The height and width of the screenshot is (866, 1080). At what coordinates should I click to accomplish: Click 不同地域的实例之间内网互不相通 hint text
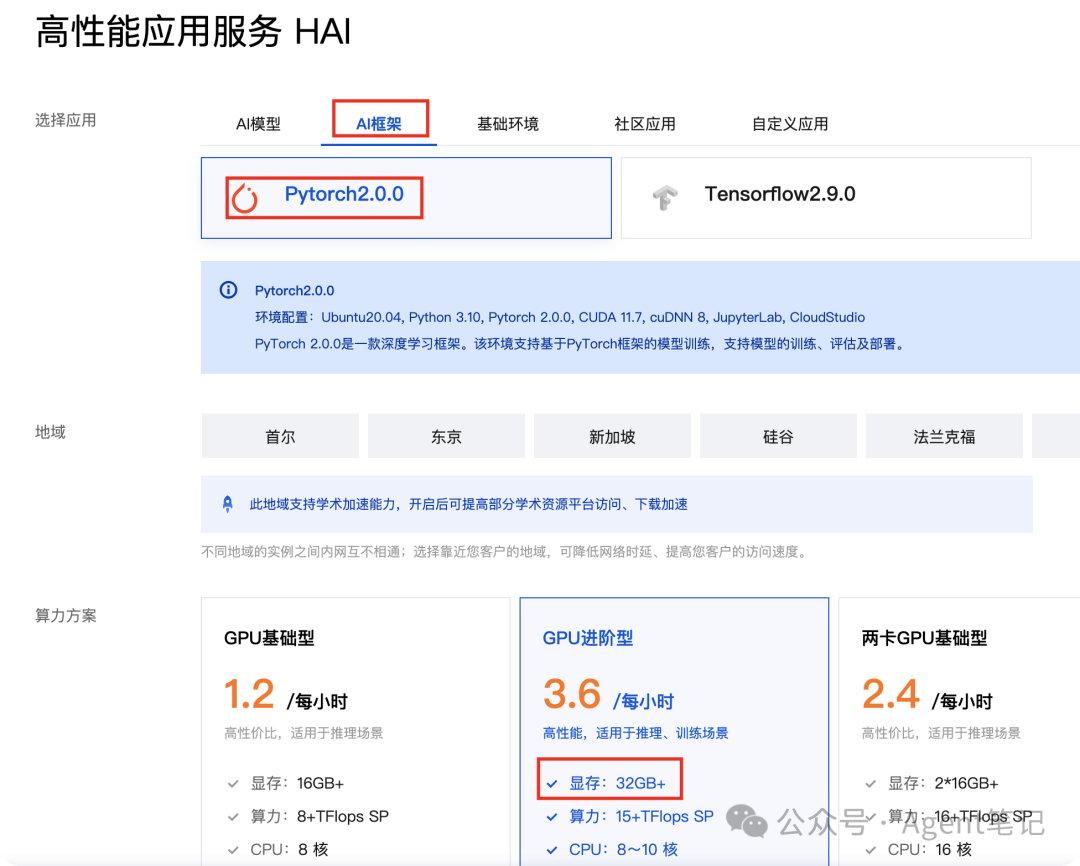point(505,552)
